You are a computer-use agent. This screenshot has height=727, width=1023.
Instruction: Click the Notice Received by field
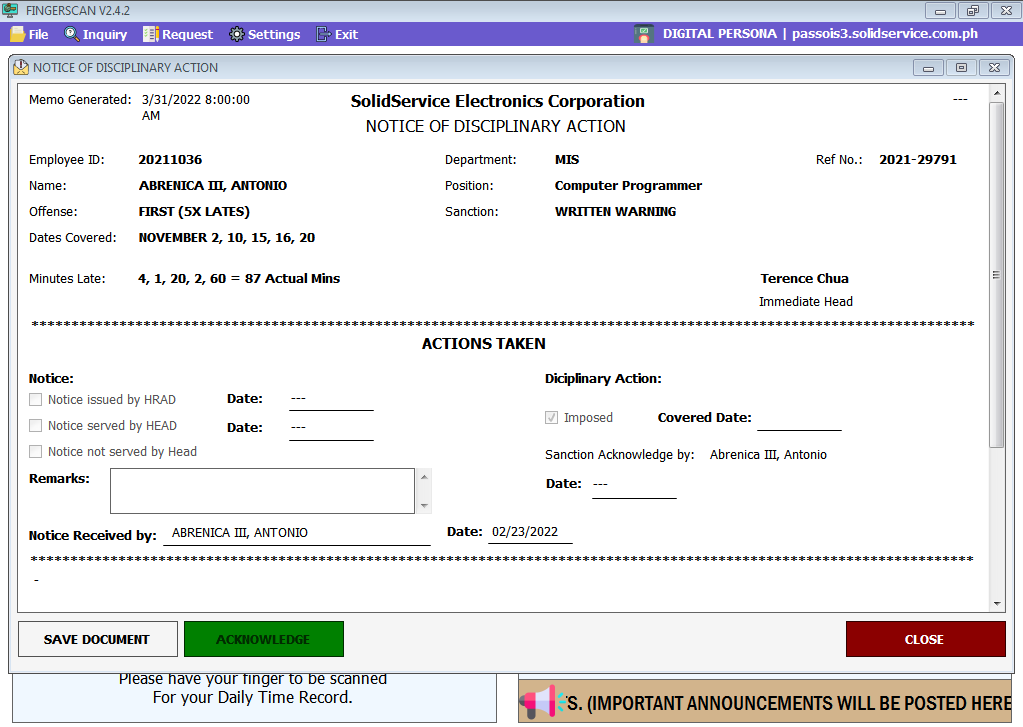(x=297, y=533)
